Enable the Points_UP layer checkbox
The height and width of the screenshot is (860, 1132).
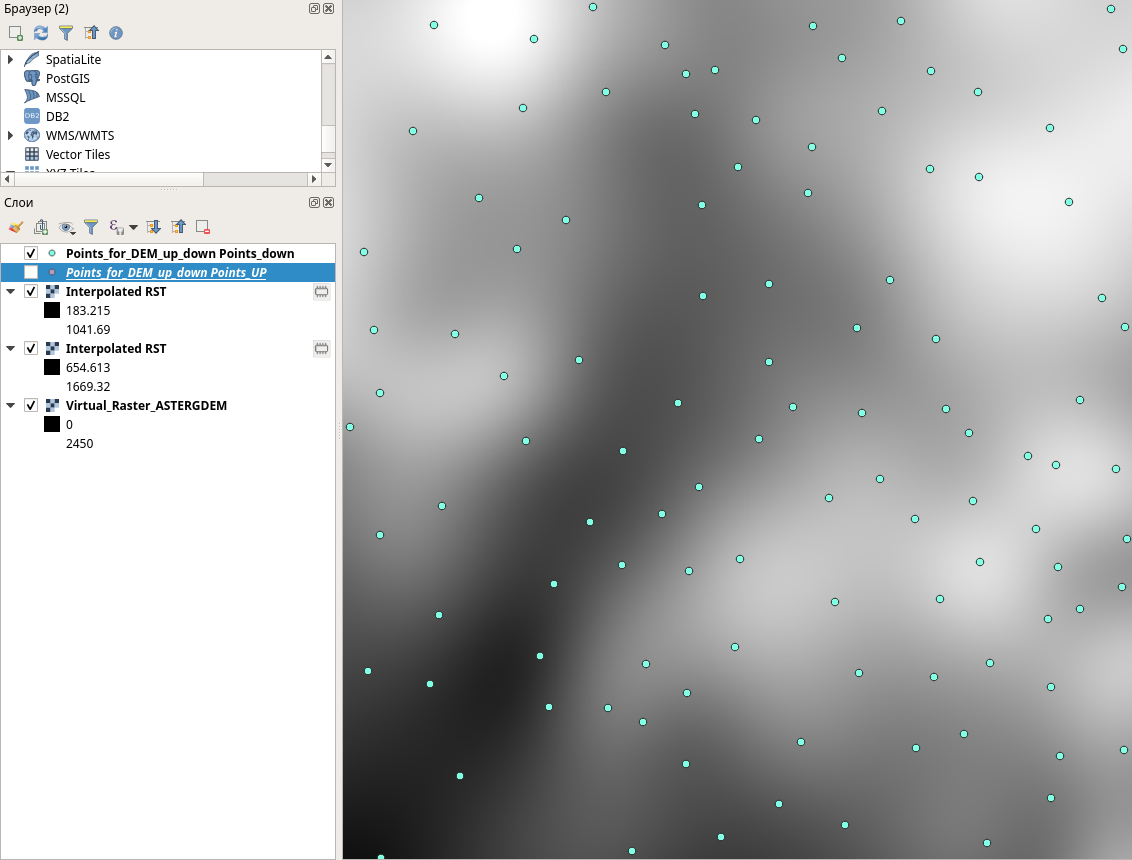click(x=31, y=273)
